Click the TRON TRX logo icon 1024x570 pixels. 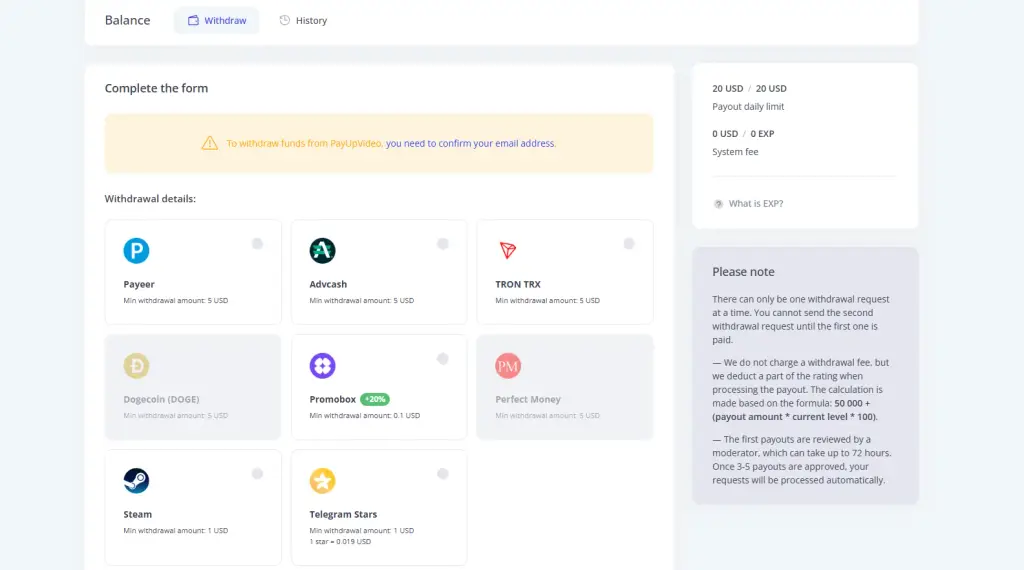click(508, 250)
